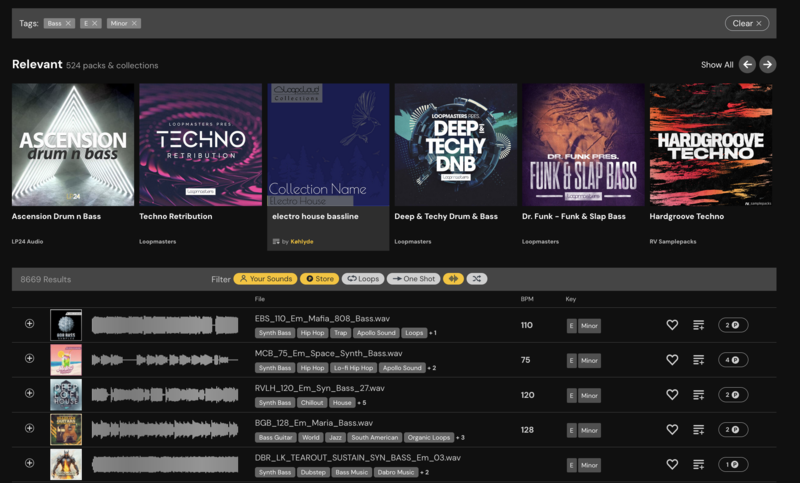This screenshot has width=800, height=483.
Task: Click the RVLH_120_Em_Syn_Bass_27 waveform
Action: click(x=165, y=395)
